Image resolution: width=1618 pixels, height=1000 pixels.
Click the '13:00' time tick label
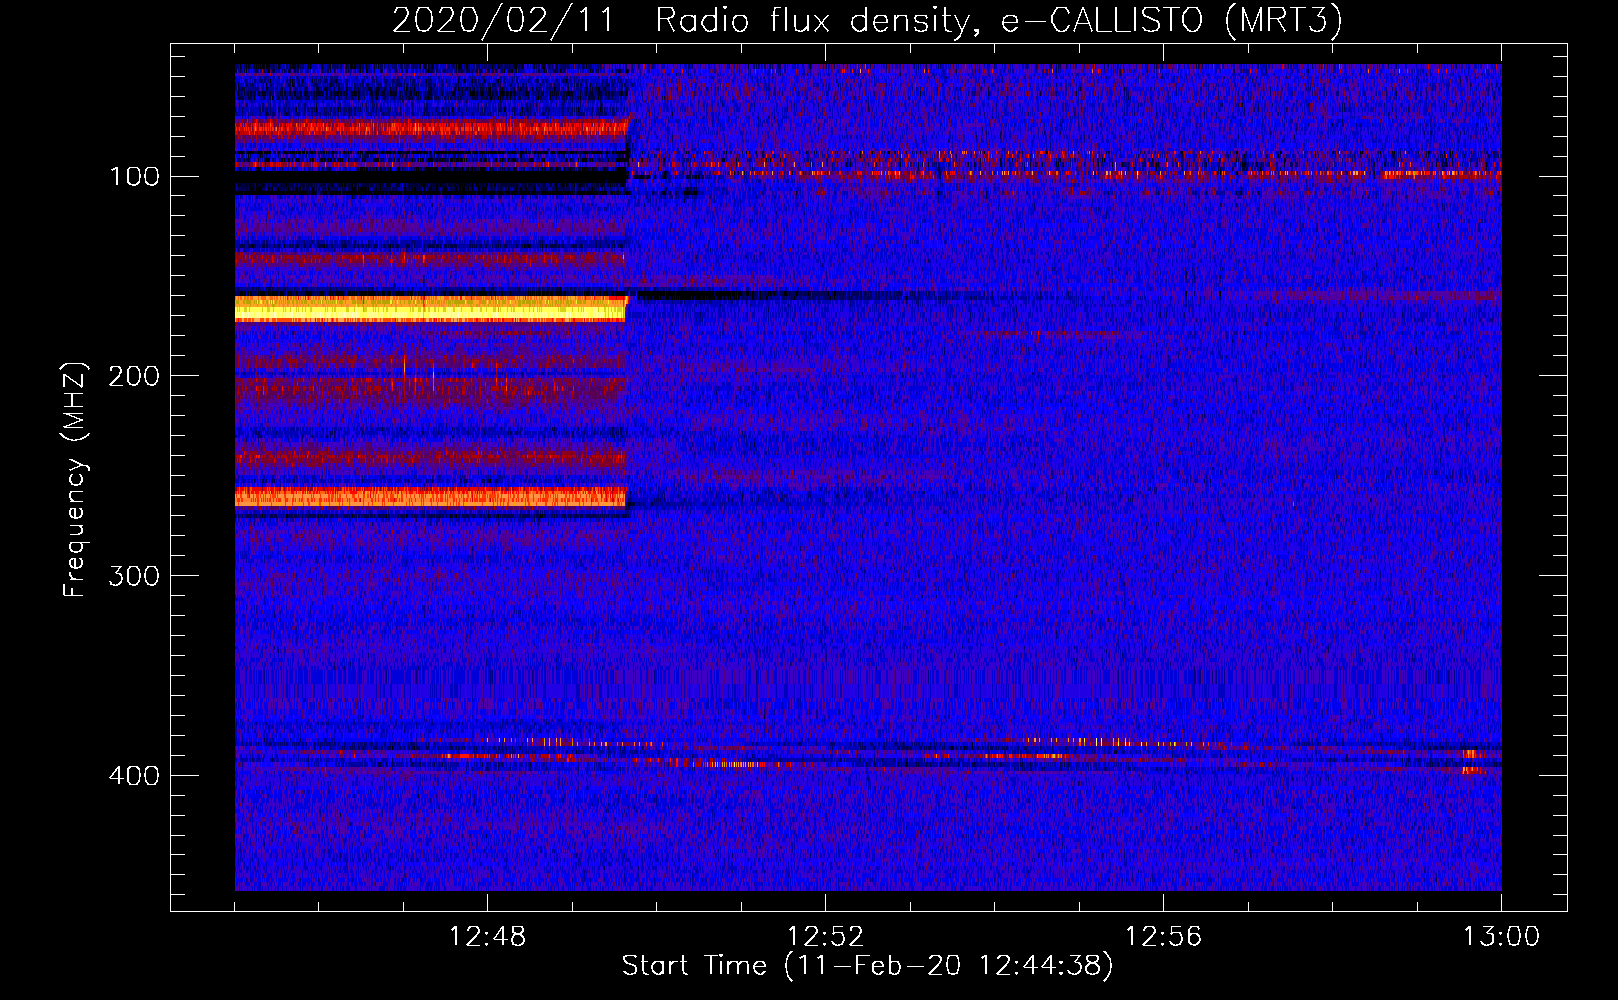click(1501, 937)
